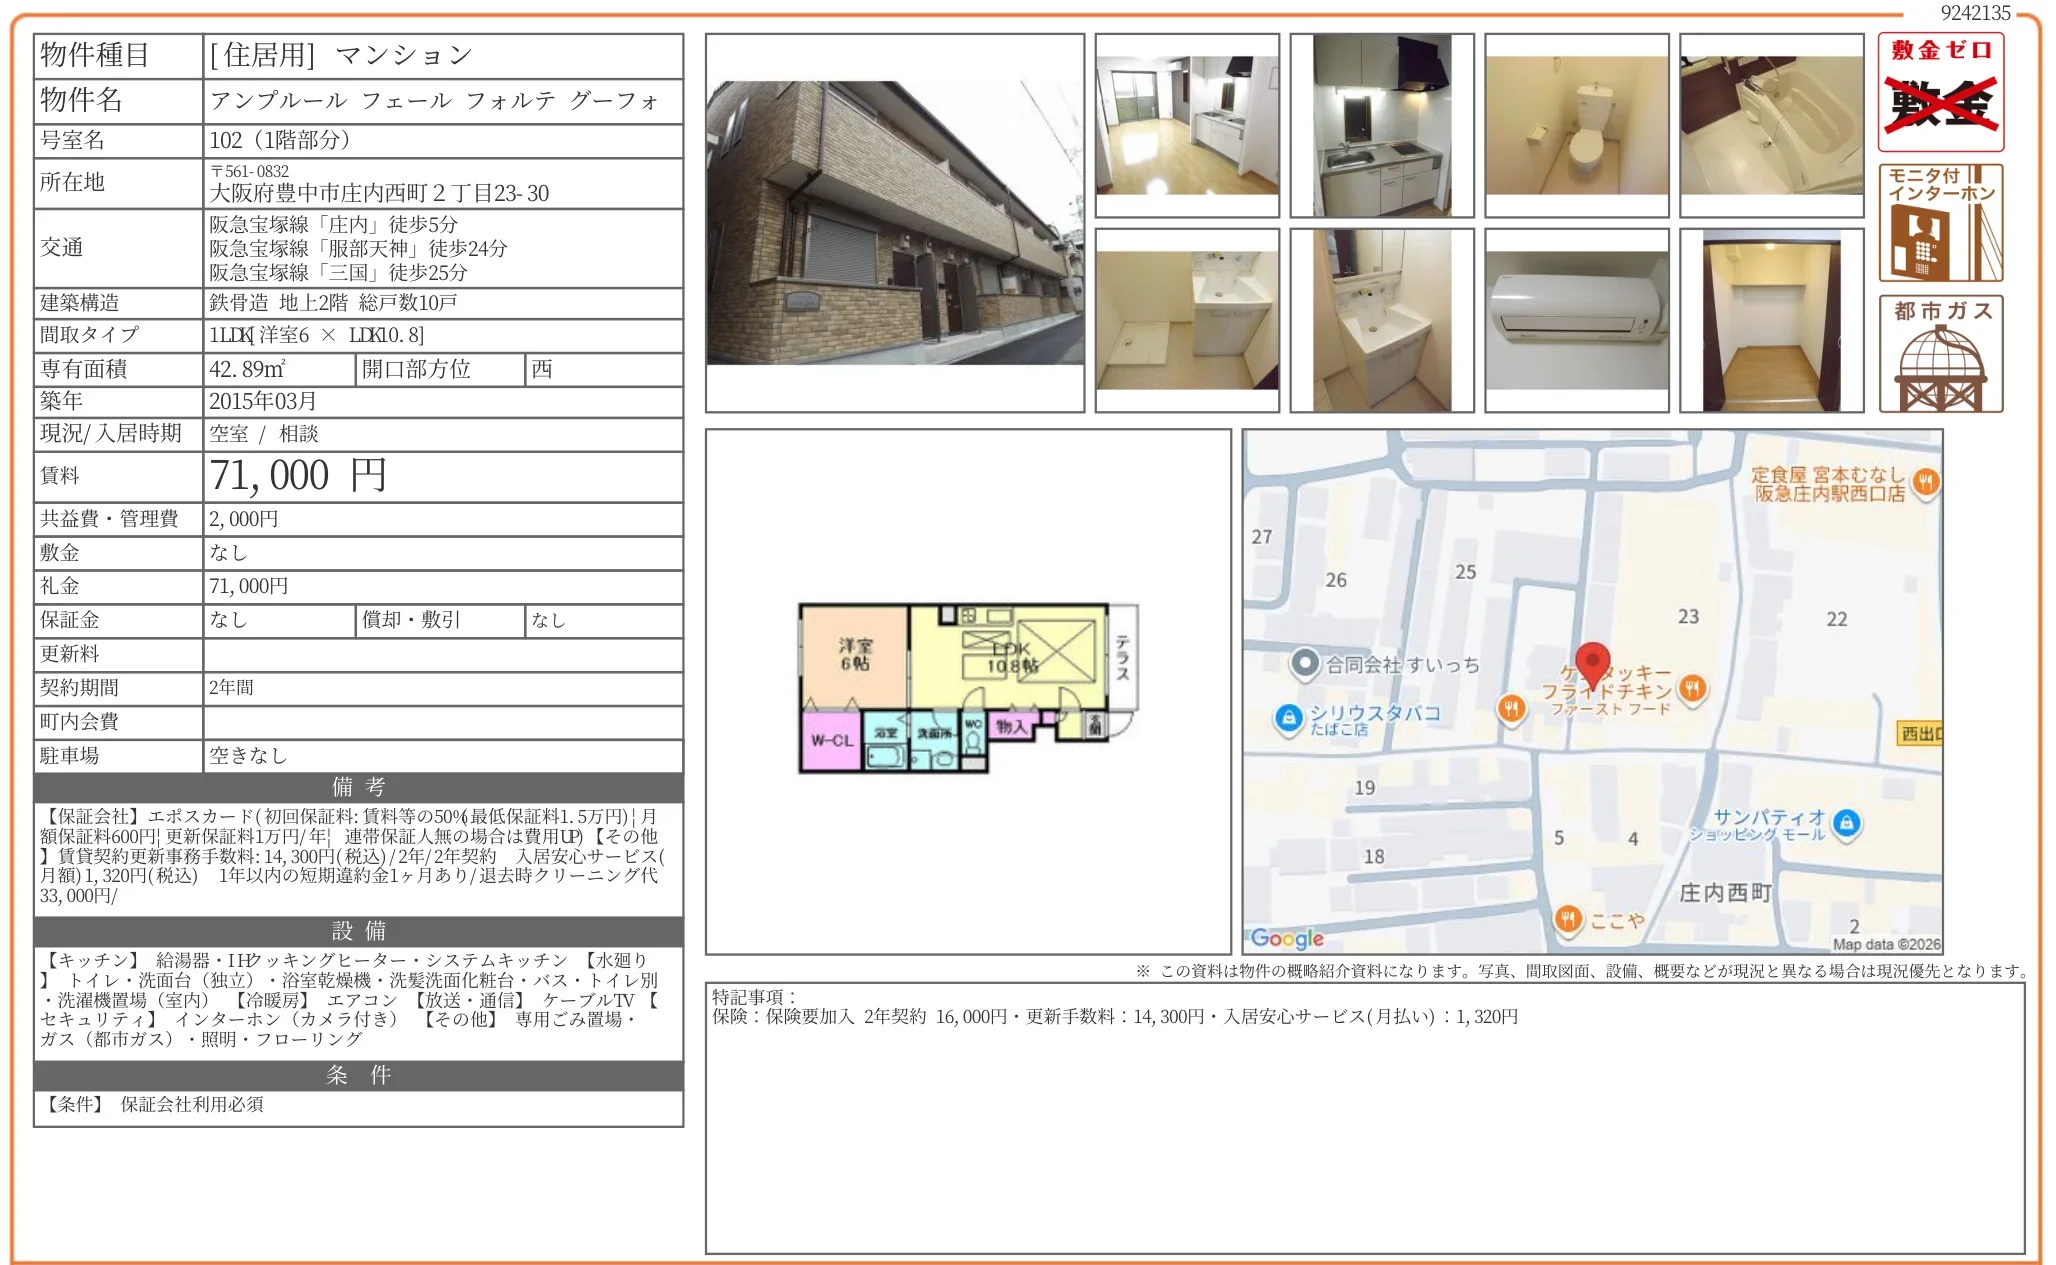Screen dimensions: 2056x1265
Task: Open the air conditioner photo thumbnail
Action: tap(1576, 320)
